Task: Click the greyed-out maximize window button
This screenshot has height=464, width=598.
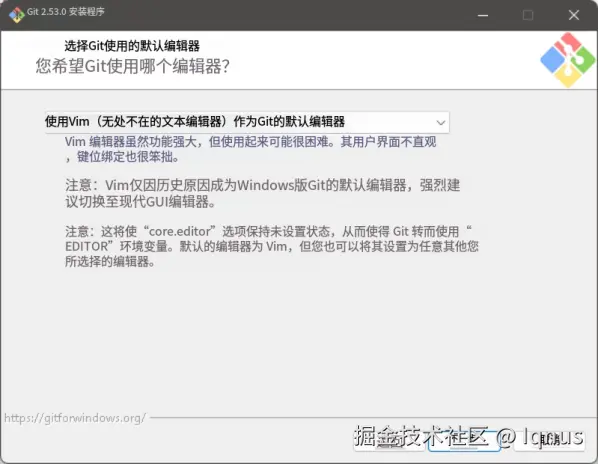Action: [528, 15]
